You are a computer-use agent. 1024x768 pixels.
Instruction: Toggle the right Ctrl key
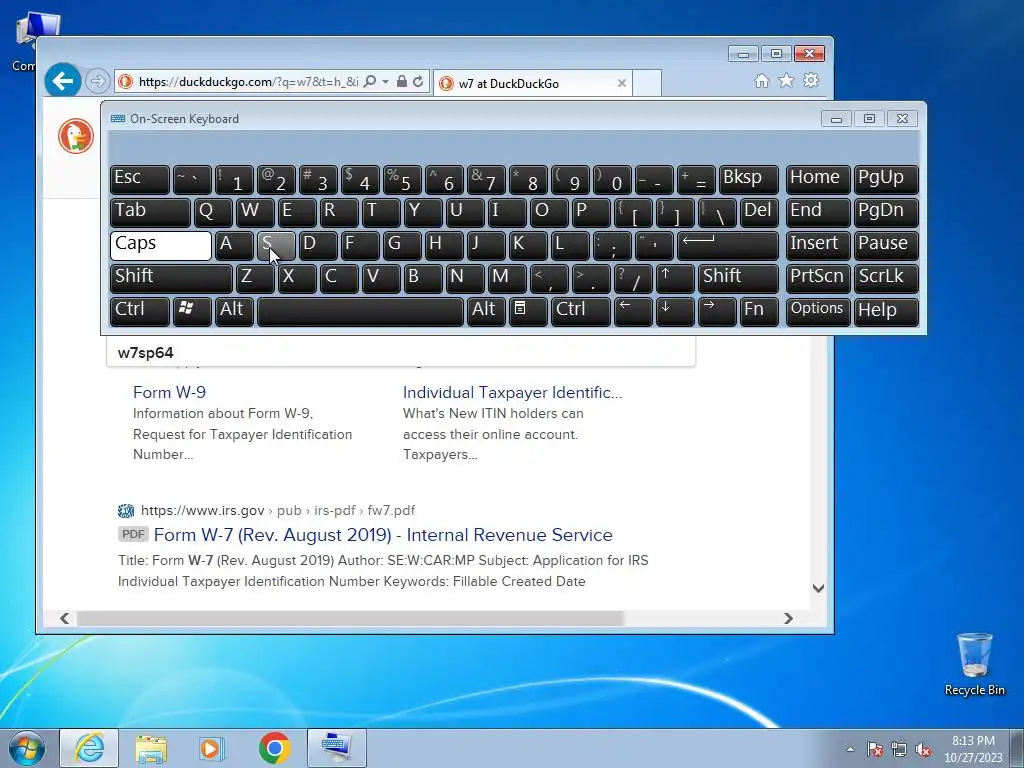point(581,312)
